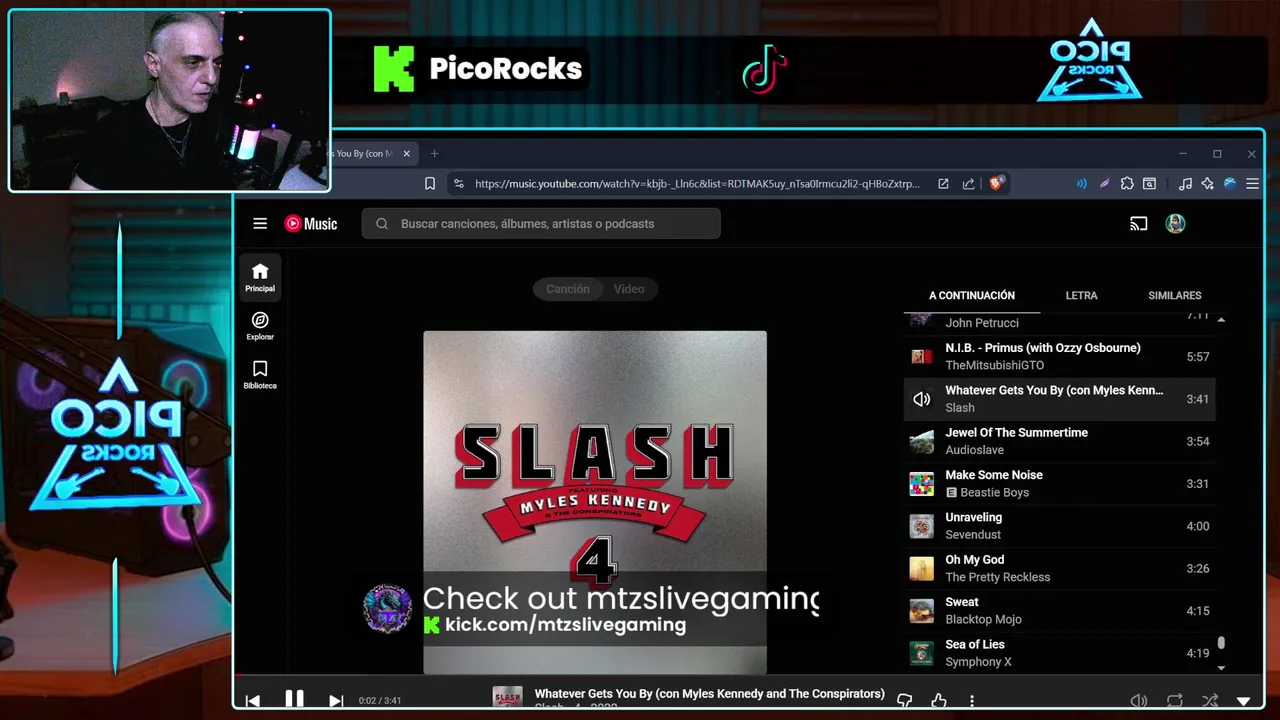Click the Audioslave artist name
This screenshot has height=720, width=1280.
point(974,450)
